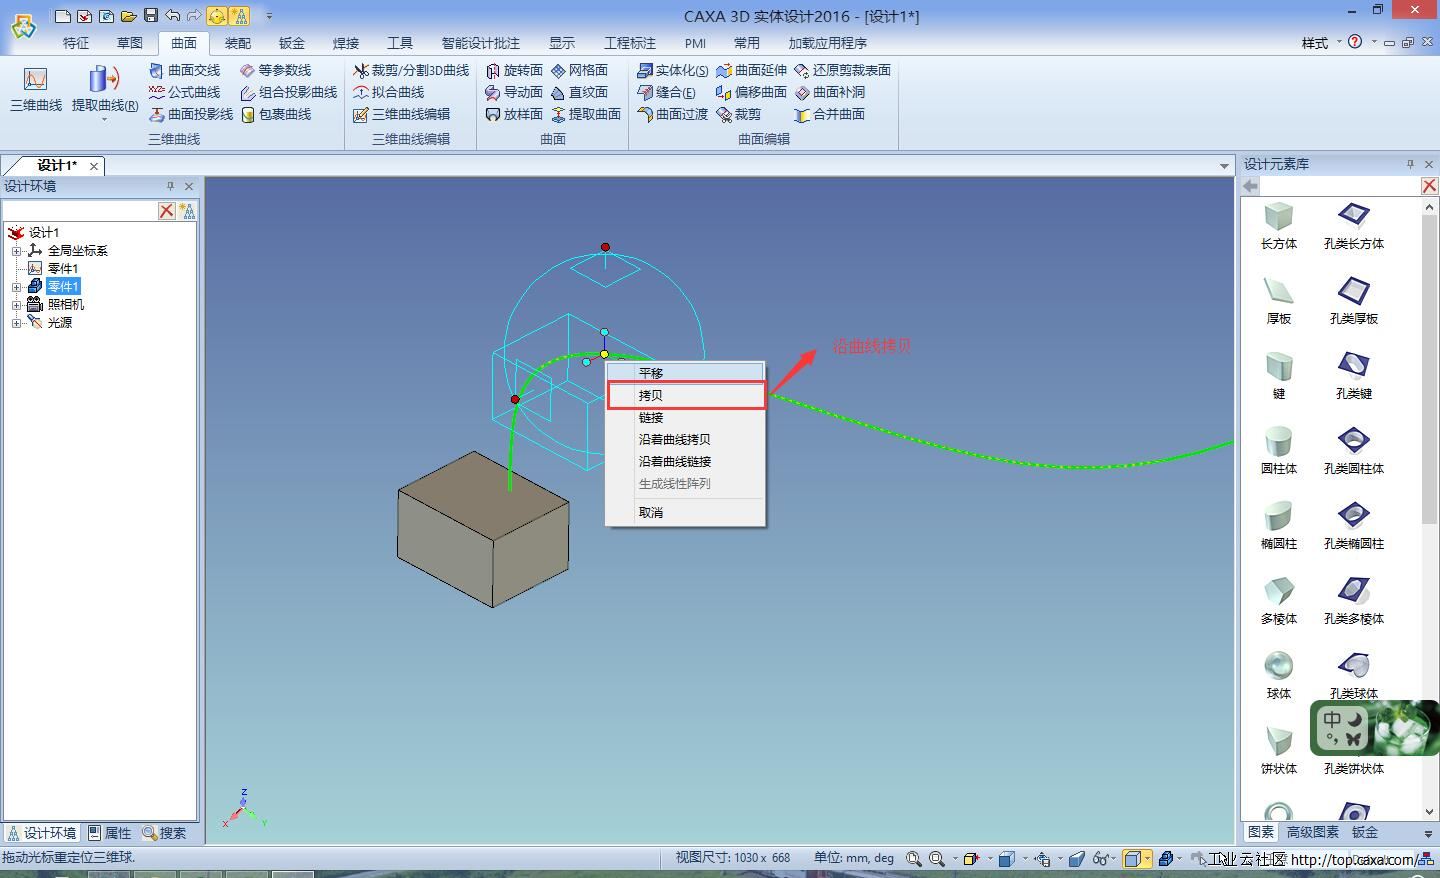Select the 等参数线 isoparametric line tool

tap(275, 70)
